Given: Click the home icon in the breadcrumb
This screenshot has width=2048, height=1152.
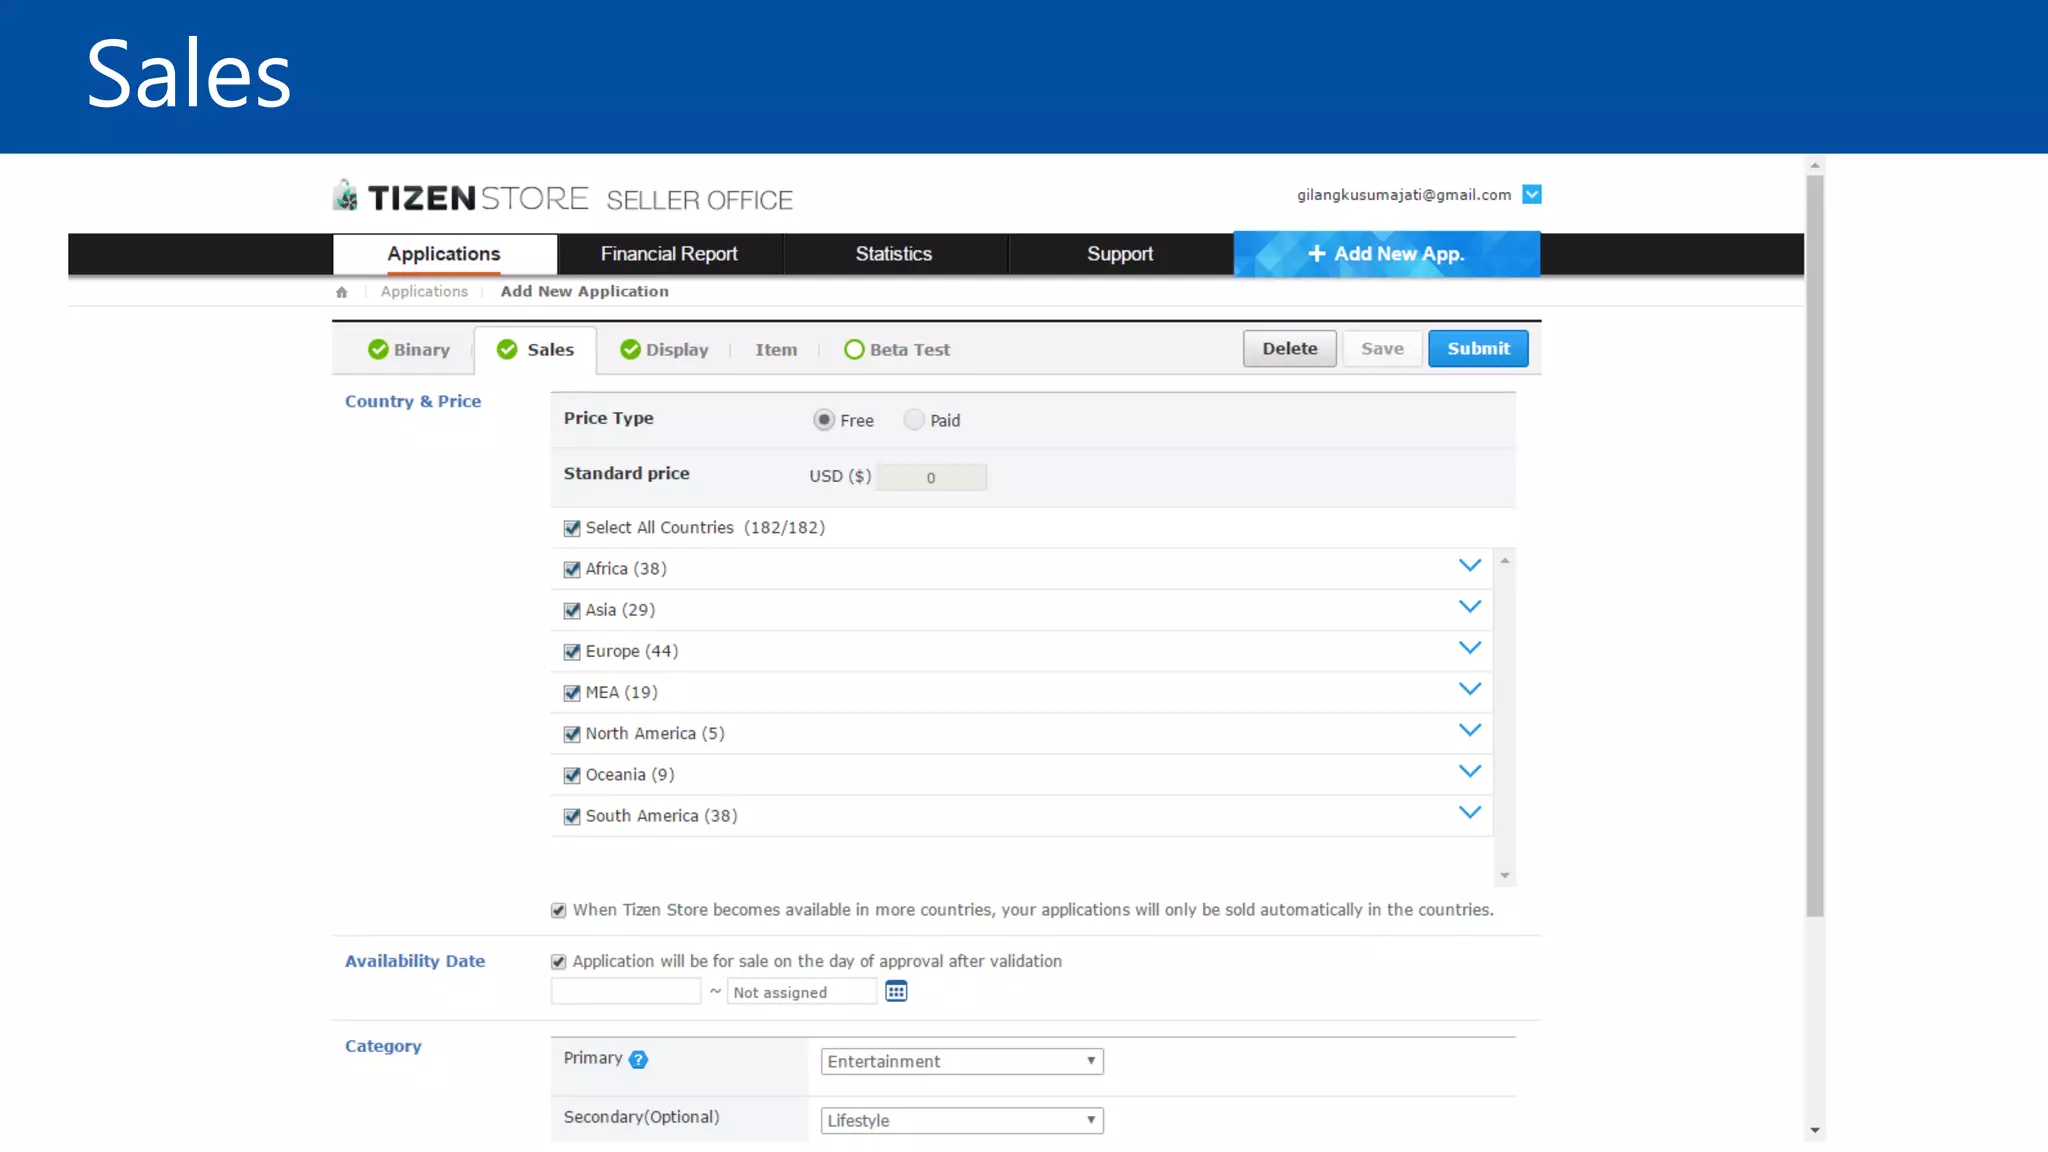Looking at the screenshot, I should 342,292.
